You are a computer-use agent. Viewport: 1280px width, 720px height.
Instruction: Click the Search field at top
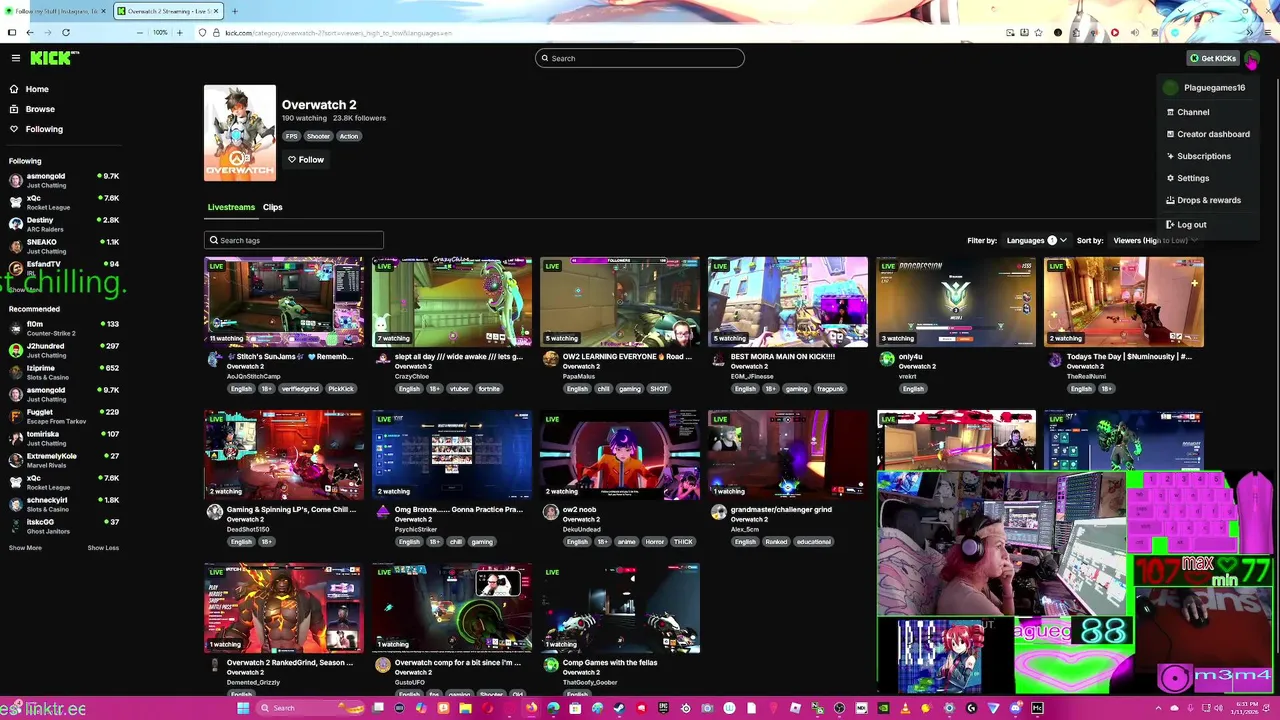[x=640, y=58]
